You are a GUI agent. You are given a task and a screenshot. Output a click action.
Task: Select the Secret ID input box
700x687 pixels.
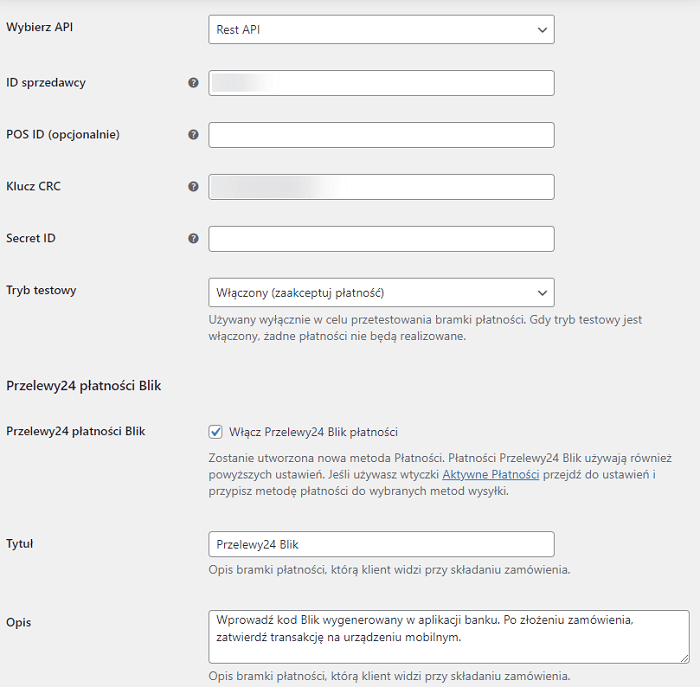click(381, 239)
